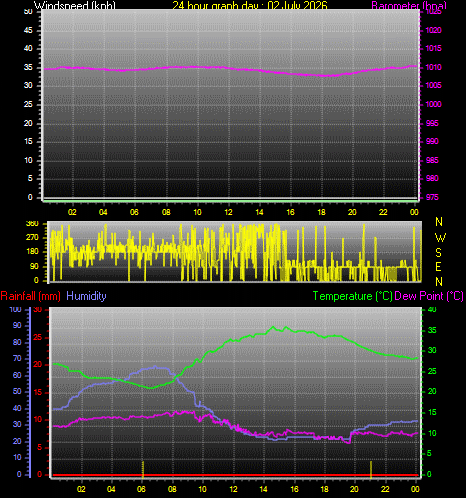Click the W compass label beside the direction graph
Image resolution: width=466 pixels, height=498 pixels.
point(440,238)
